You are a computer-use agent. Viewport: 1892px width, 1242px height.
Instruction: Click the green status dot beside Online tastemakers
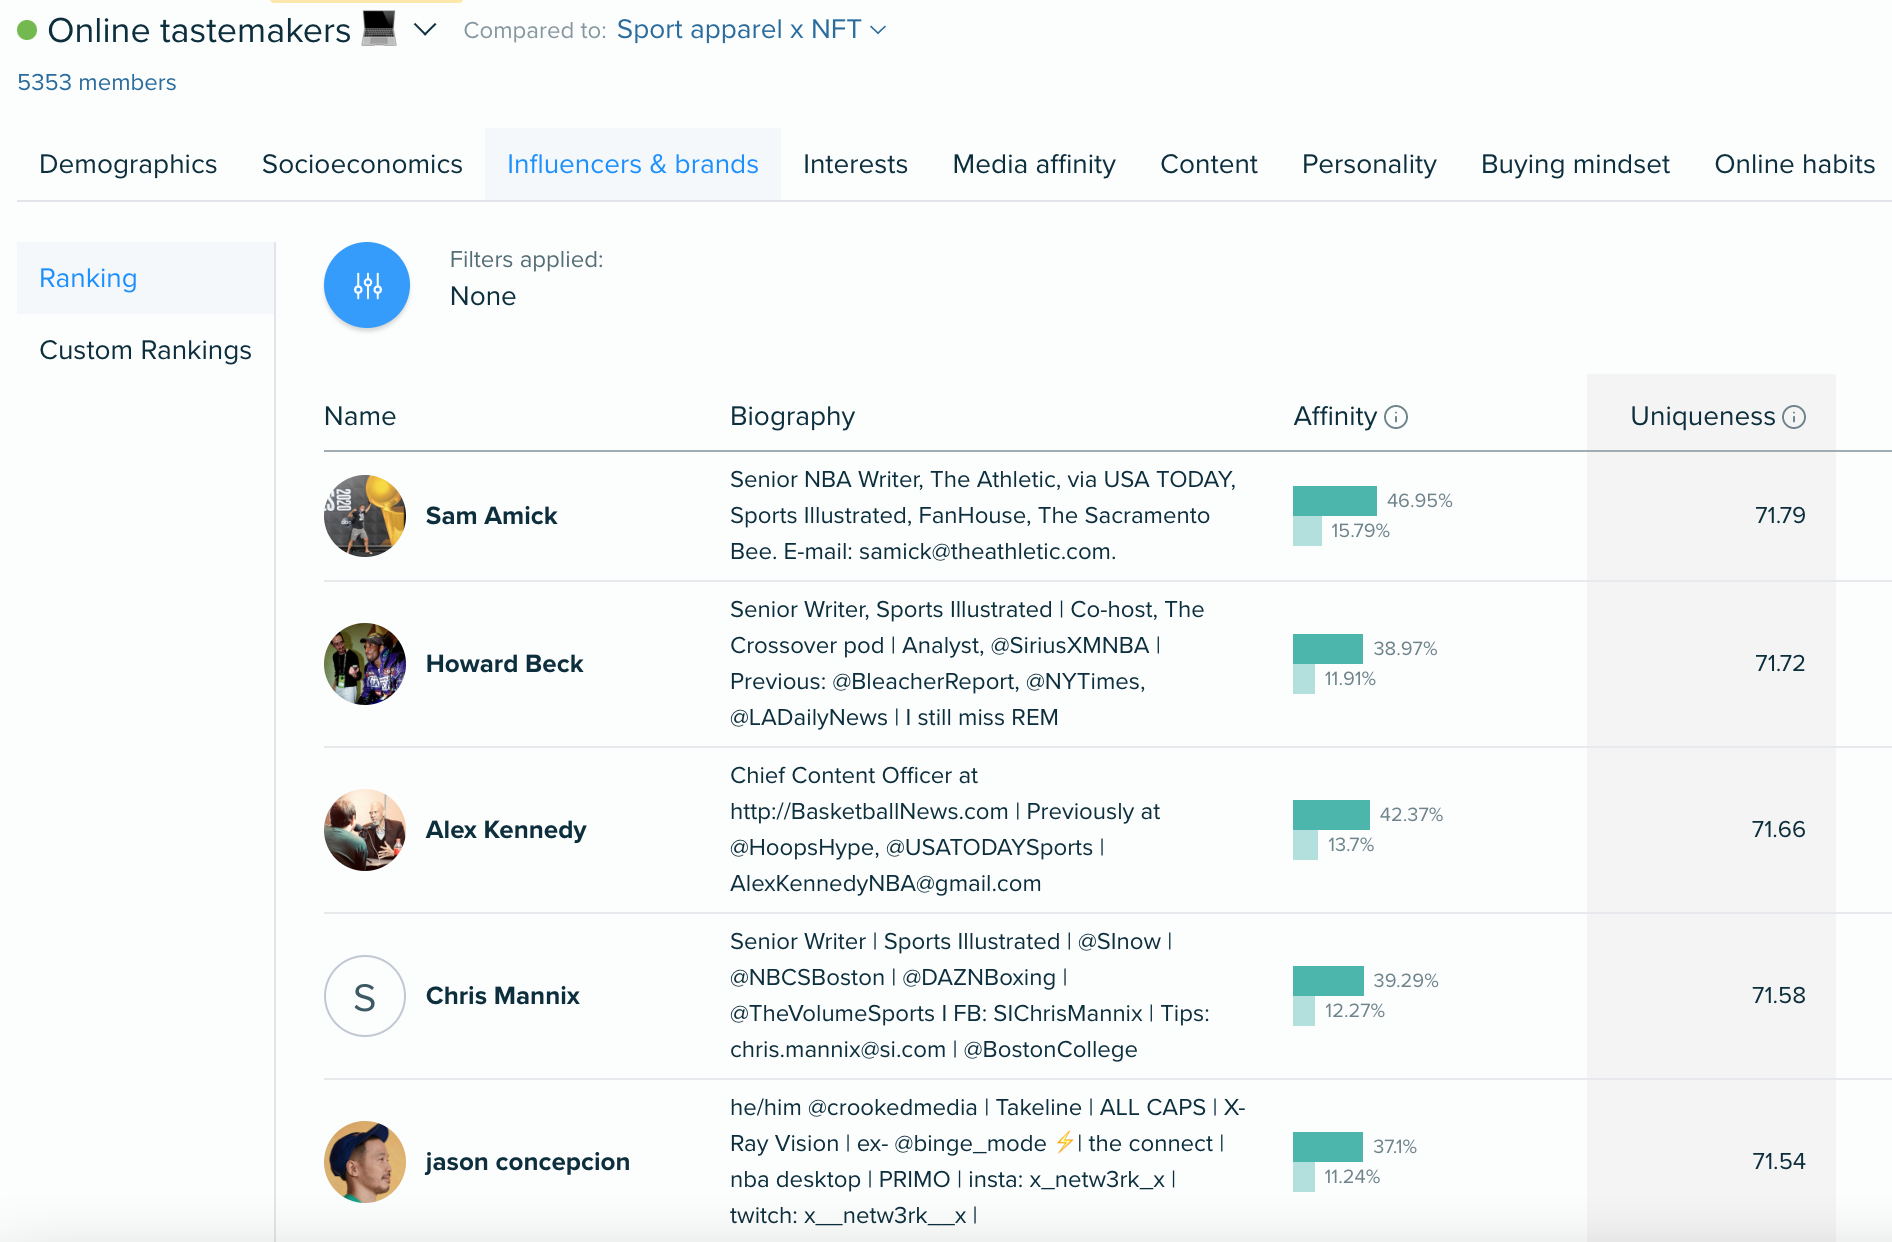coord(27,30)
